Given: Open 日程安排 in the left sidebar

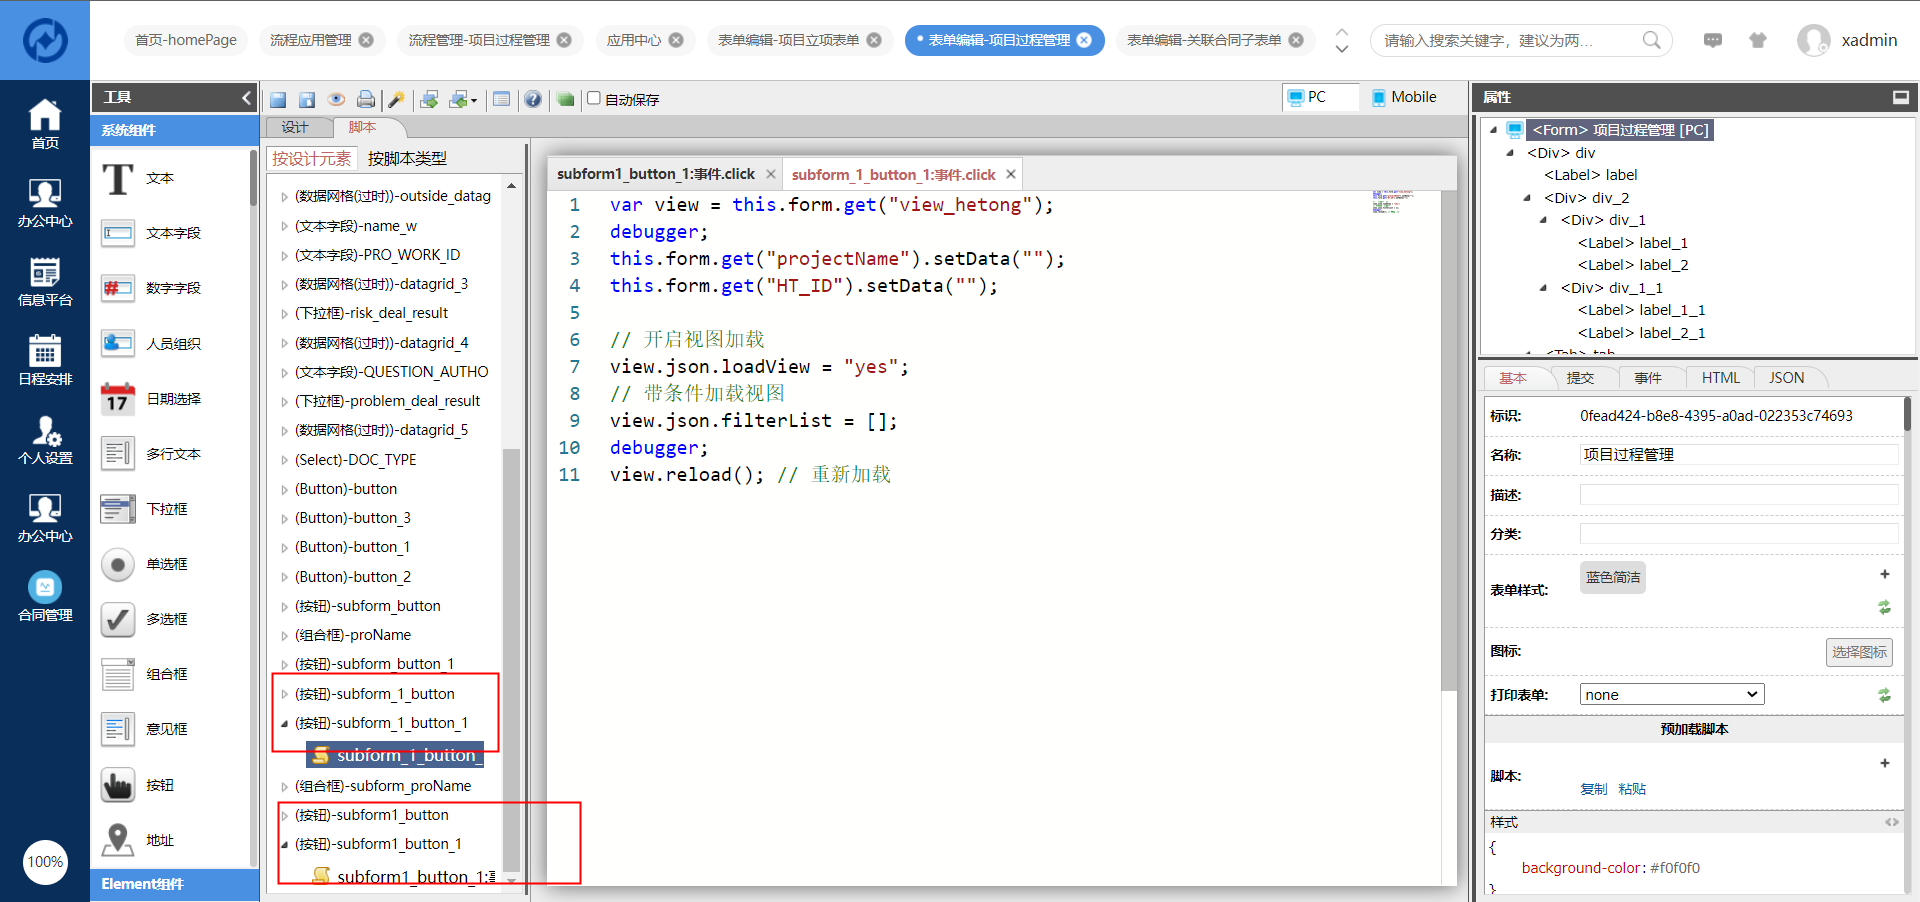Looking at the screenshot, I should 45,360.
